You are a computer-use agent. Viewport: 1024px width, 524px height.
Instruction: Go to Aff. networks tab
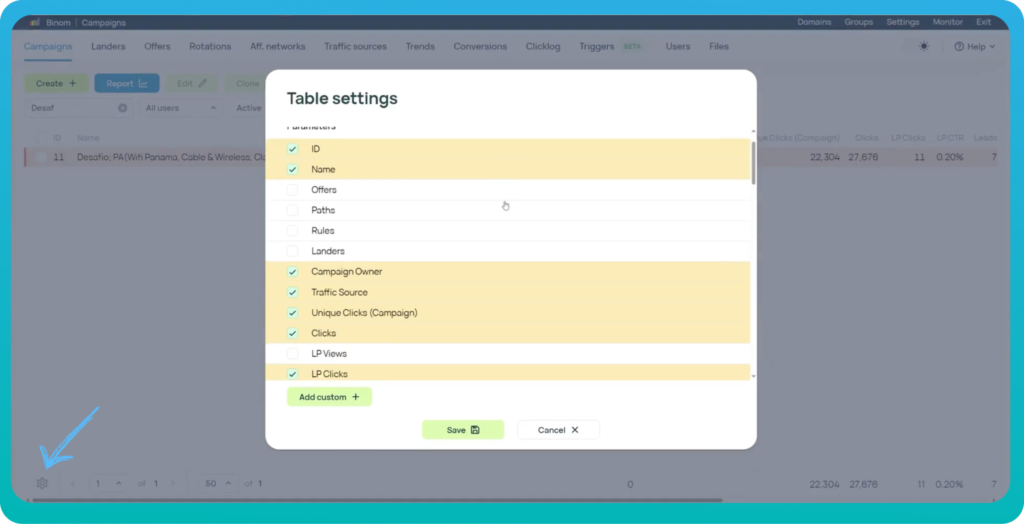click(278, 46)
